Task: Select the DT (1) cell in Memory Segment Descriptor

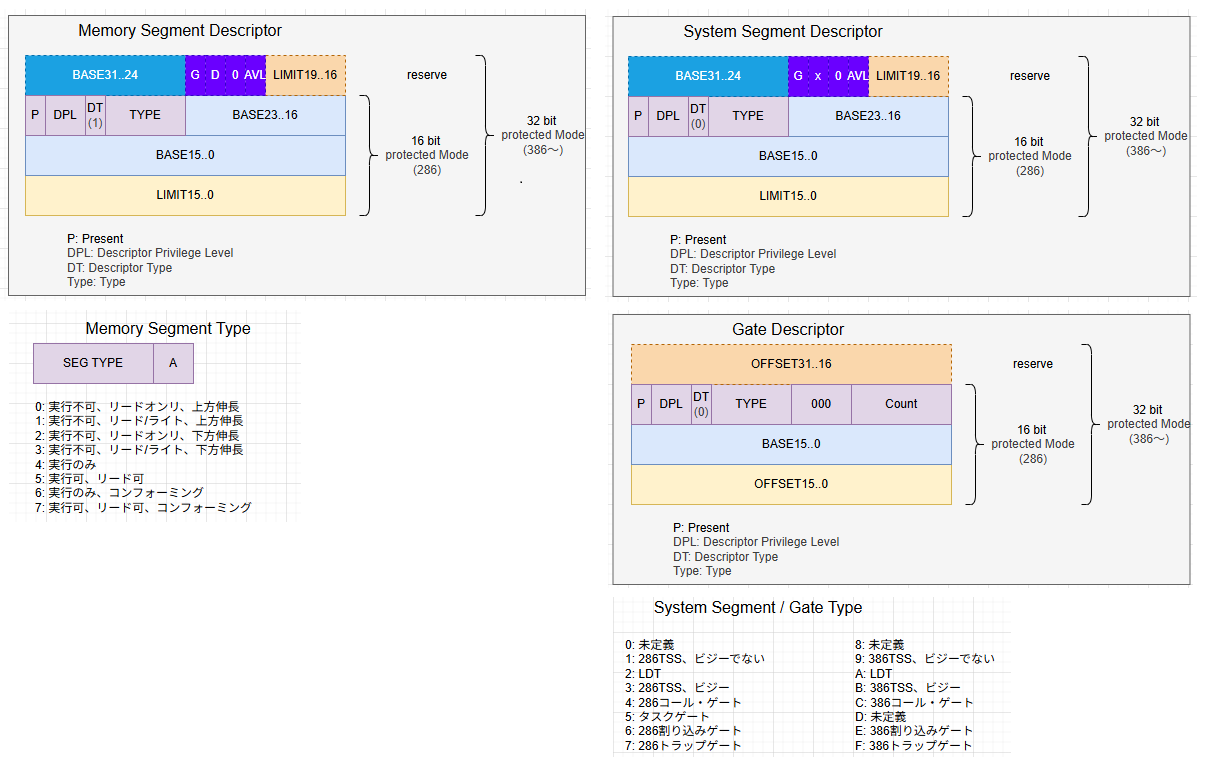Action: [x=95, y=115]
